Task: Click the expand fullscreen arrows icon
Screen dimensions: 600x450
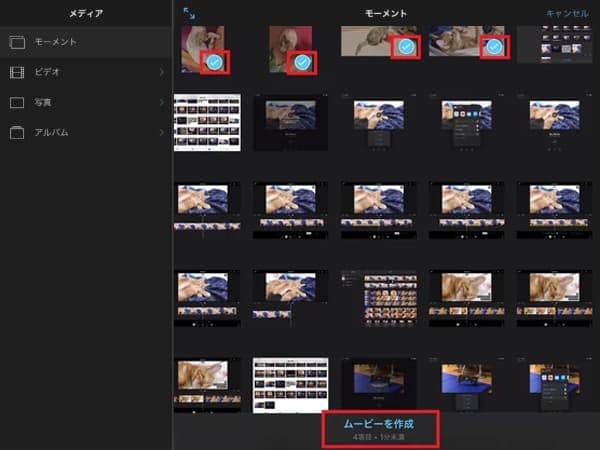Action: [x=189, y=13]
